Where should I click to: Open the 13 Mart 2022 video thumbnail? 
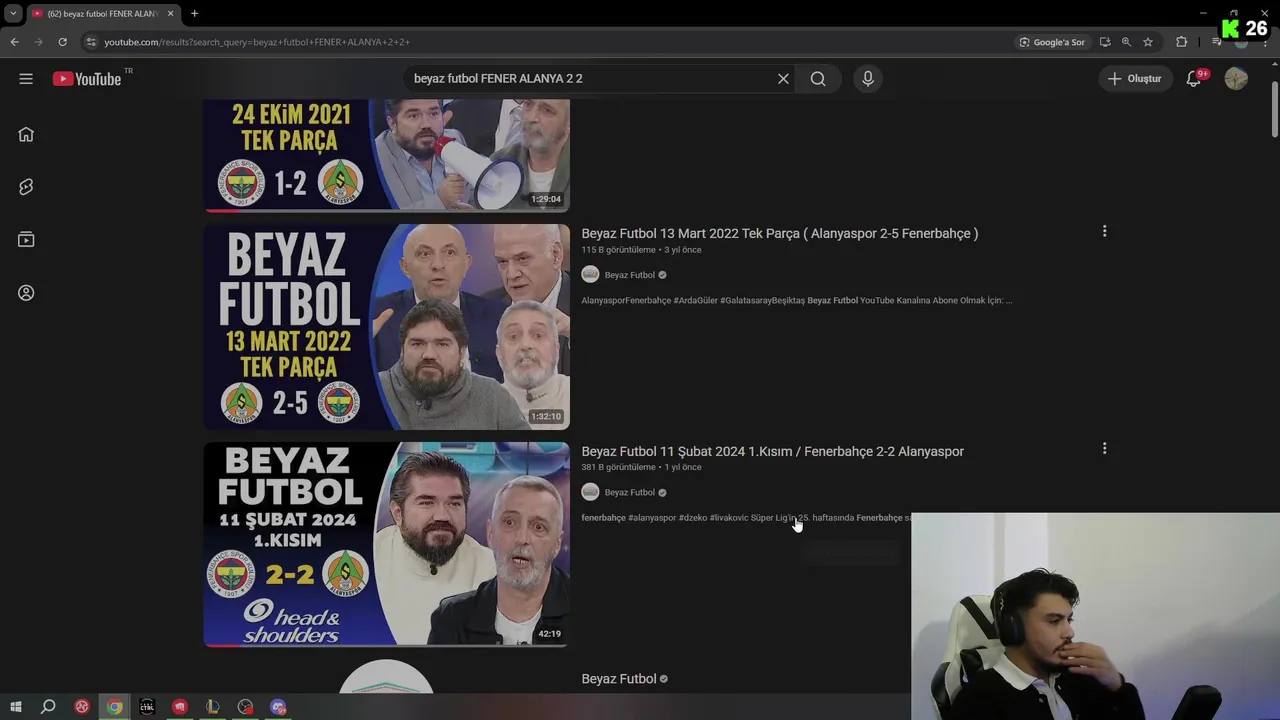coord(387,327)
